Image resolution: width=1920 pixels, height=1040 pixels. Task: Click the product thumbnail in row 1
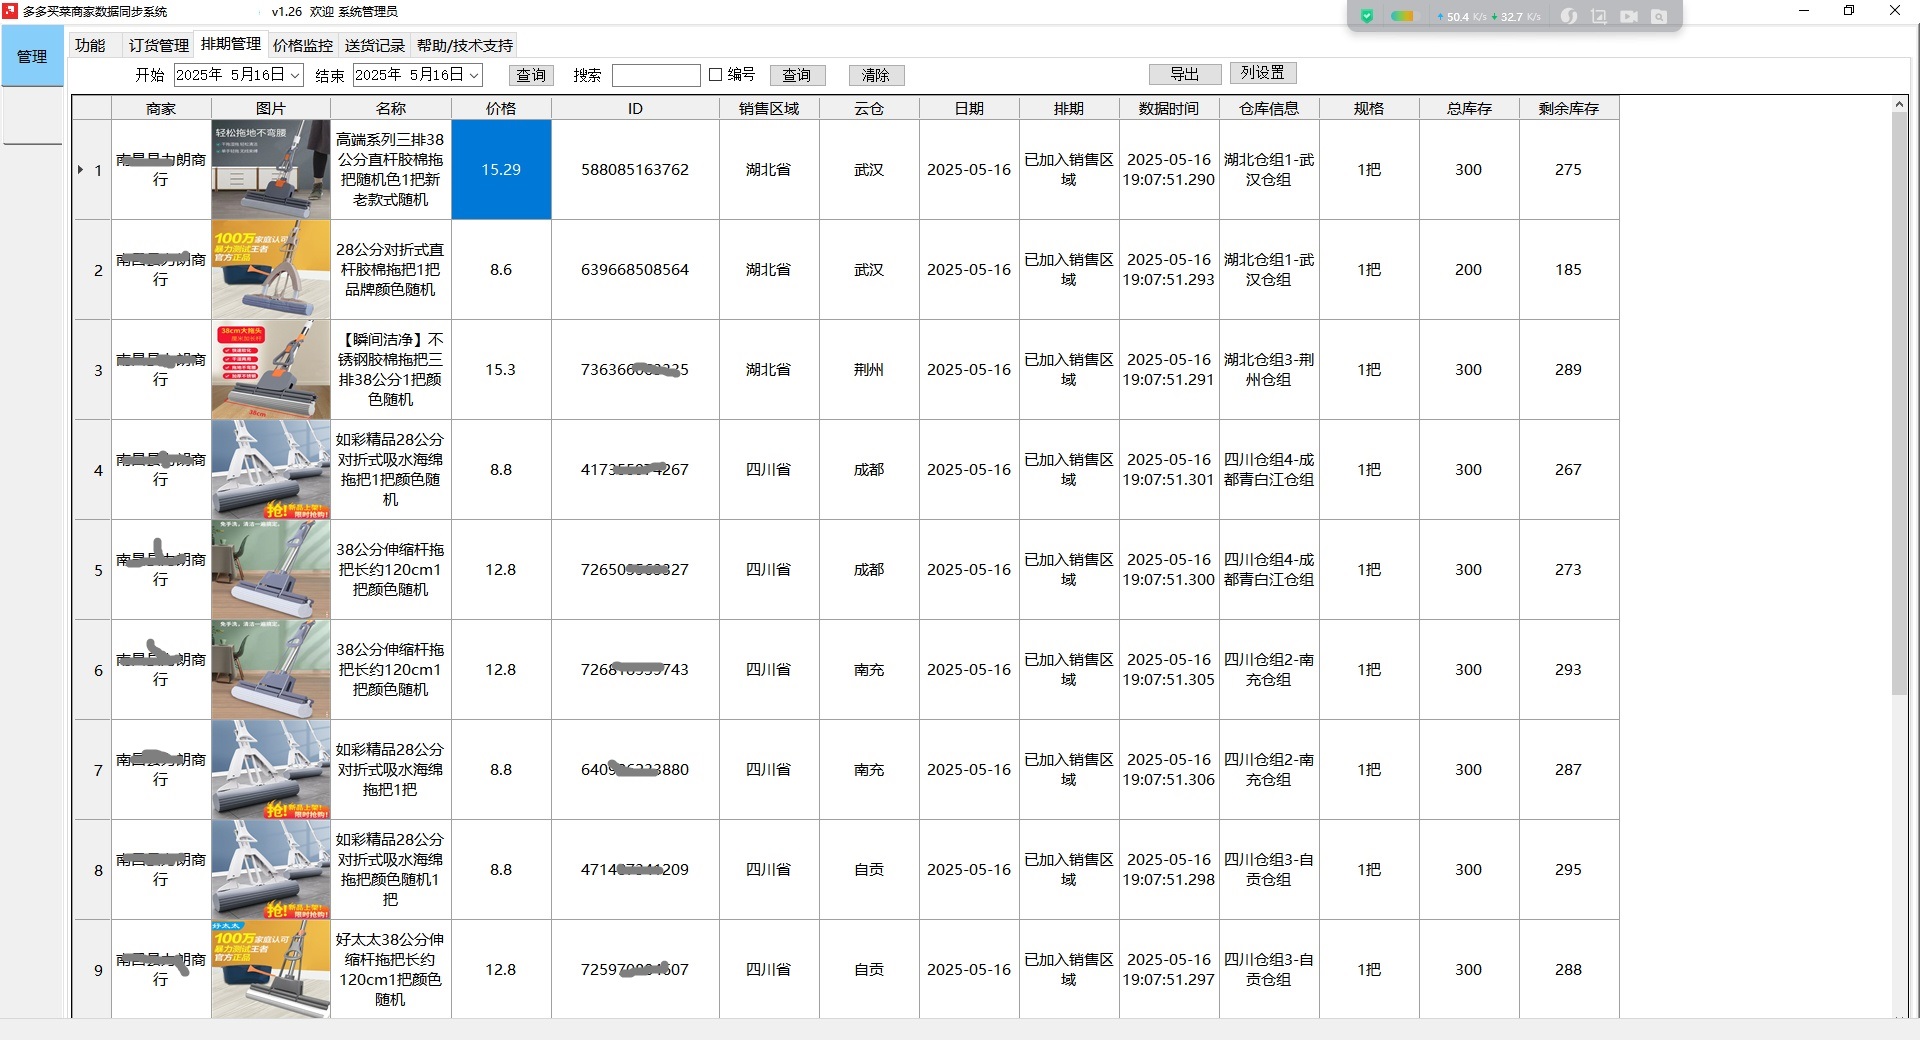pyautogui.click(x=271, y=170)
